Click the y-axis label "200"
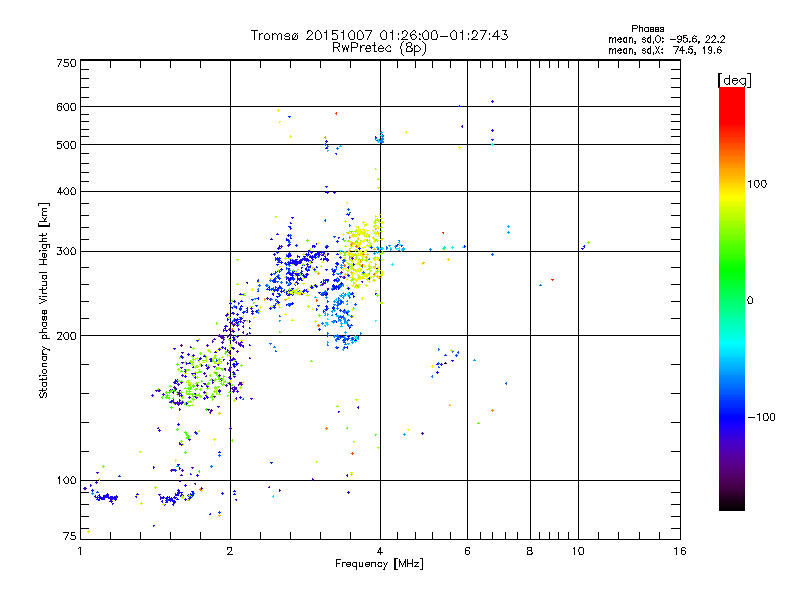This screenshot has height=600, width=800. click(x=67, y=336)
